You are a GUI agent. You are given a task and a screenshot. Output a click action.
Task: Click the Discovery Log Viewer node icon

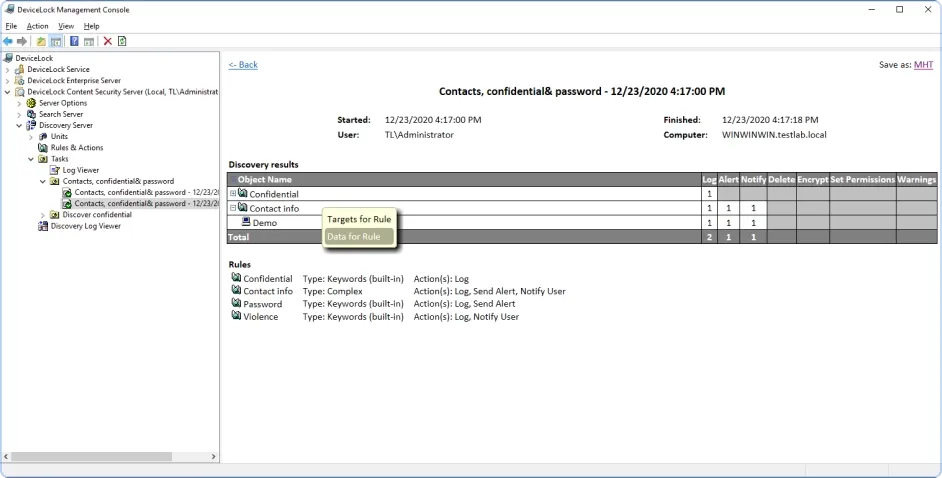[43, 226]
